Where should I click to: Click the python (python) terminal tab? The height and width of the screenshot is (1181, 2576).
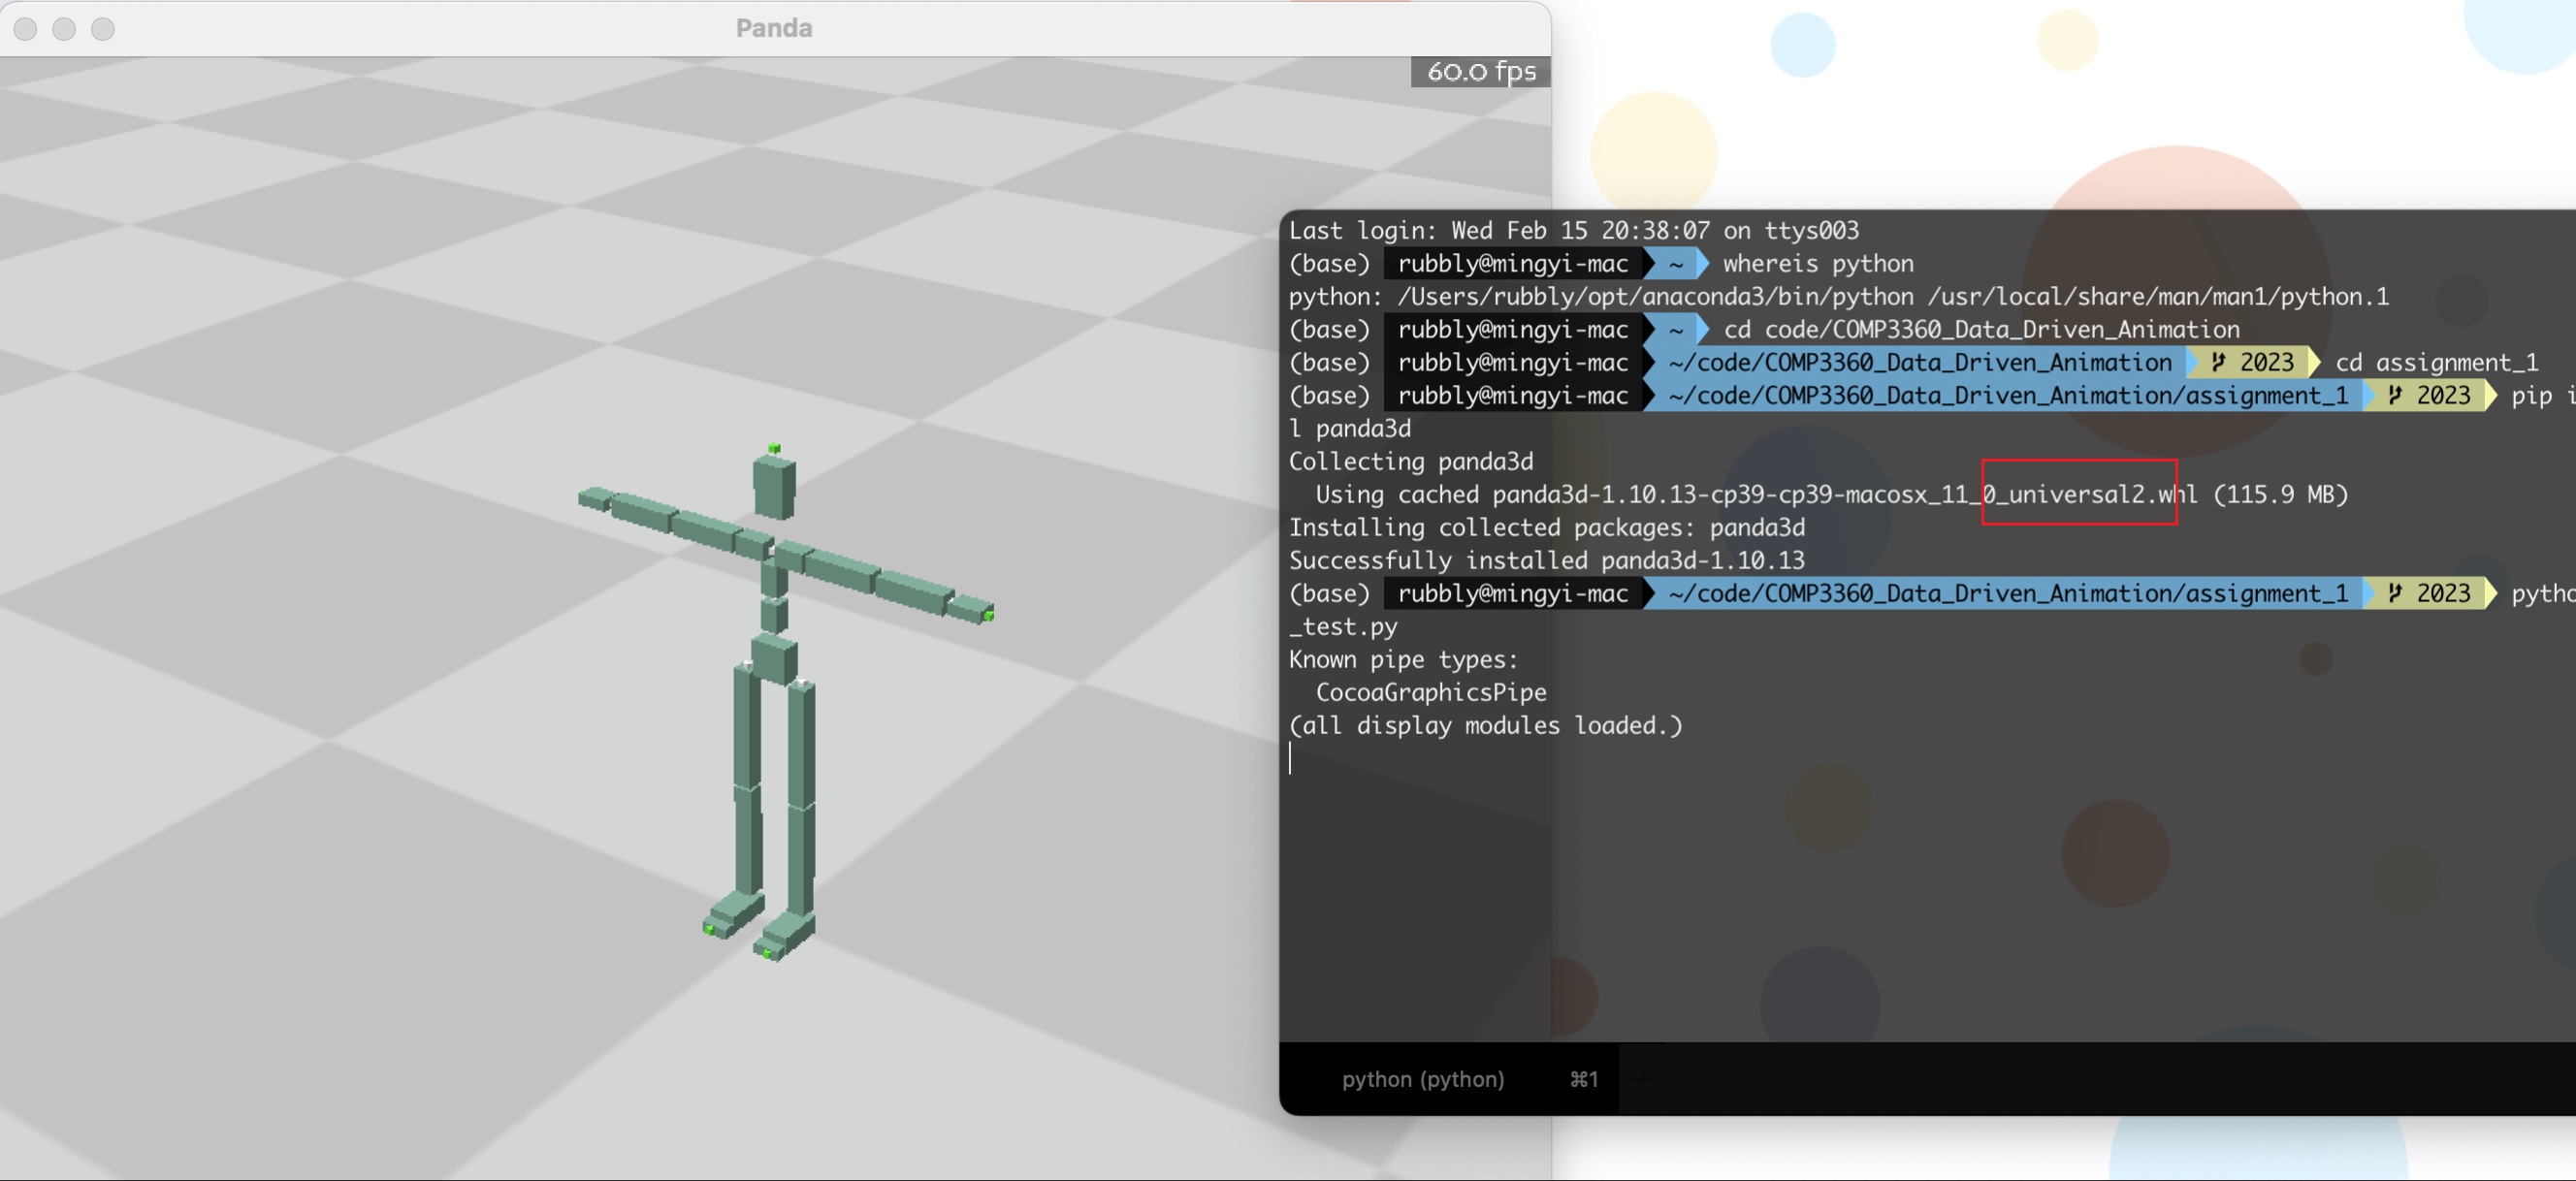[1422, 1079]
